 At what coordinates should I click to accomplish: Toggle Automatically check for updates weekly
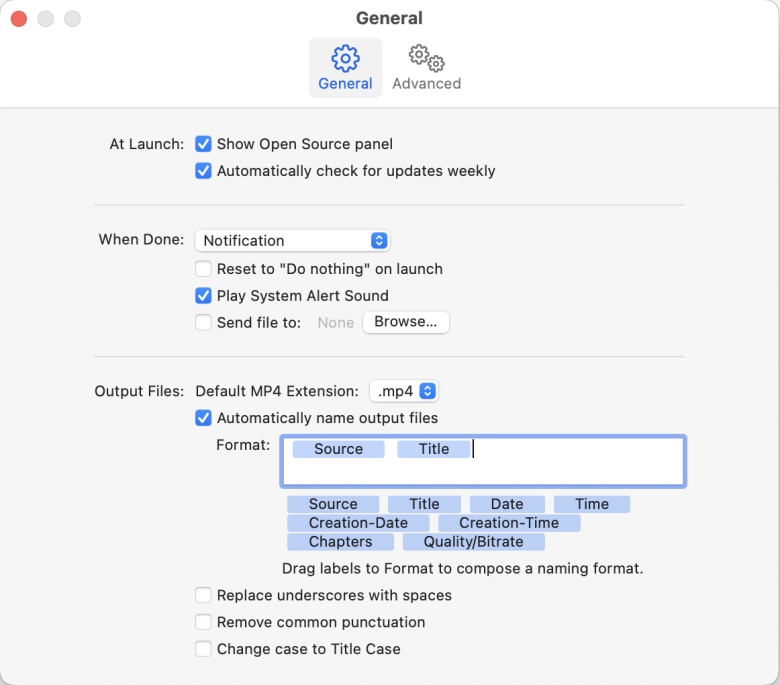point(203,171)
